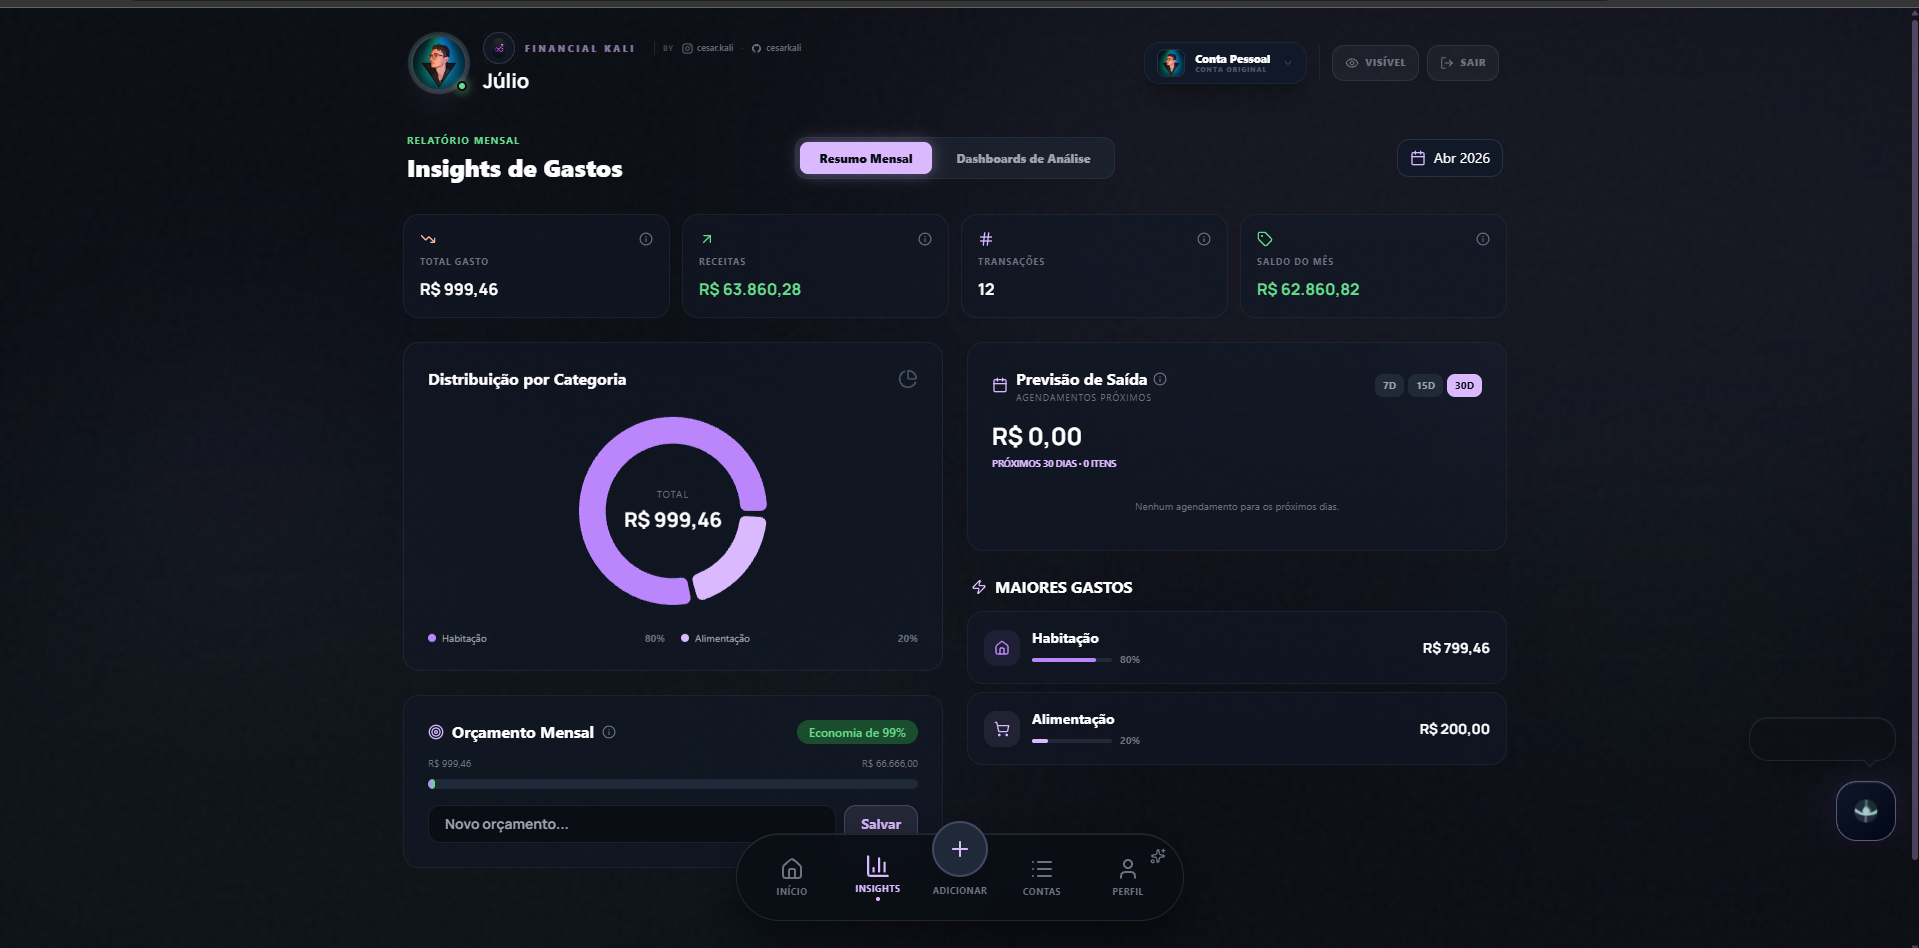Switch to the Dashboards de Análise tab

point(1022,157)
